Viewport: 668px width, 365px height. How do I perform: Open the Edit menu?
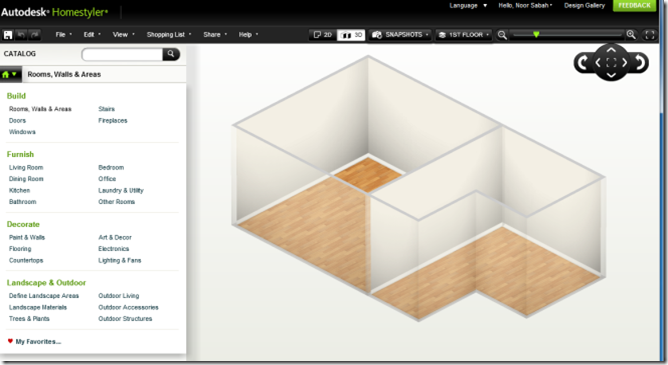click(x=92, y=34)
